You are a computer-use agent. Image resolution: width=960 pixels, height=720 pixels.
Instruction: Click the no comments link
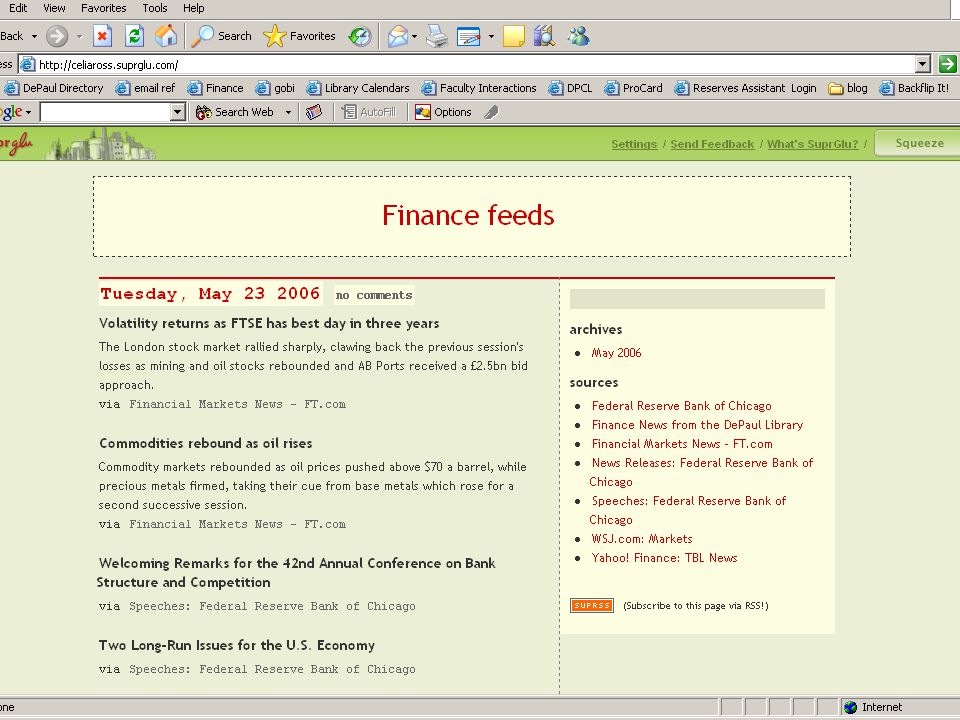click(x=373, y=295)
